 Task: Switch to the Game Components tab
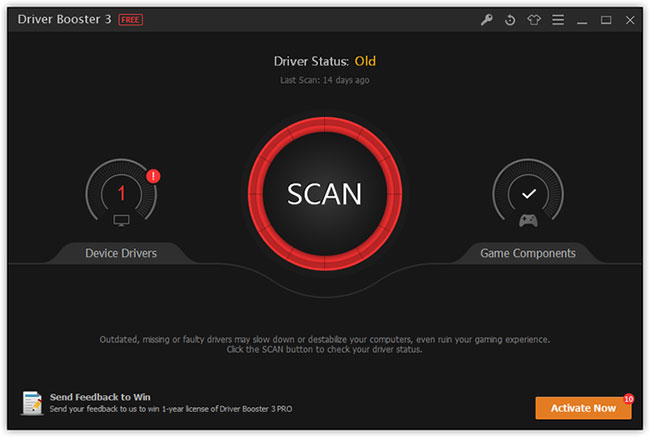tap(528, 253)
